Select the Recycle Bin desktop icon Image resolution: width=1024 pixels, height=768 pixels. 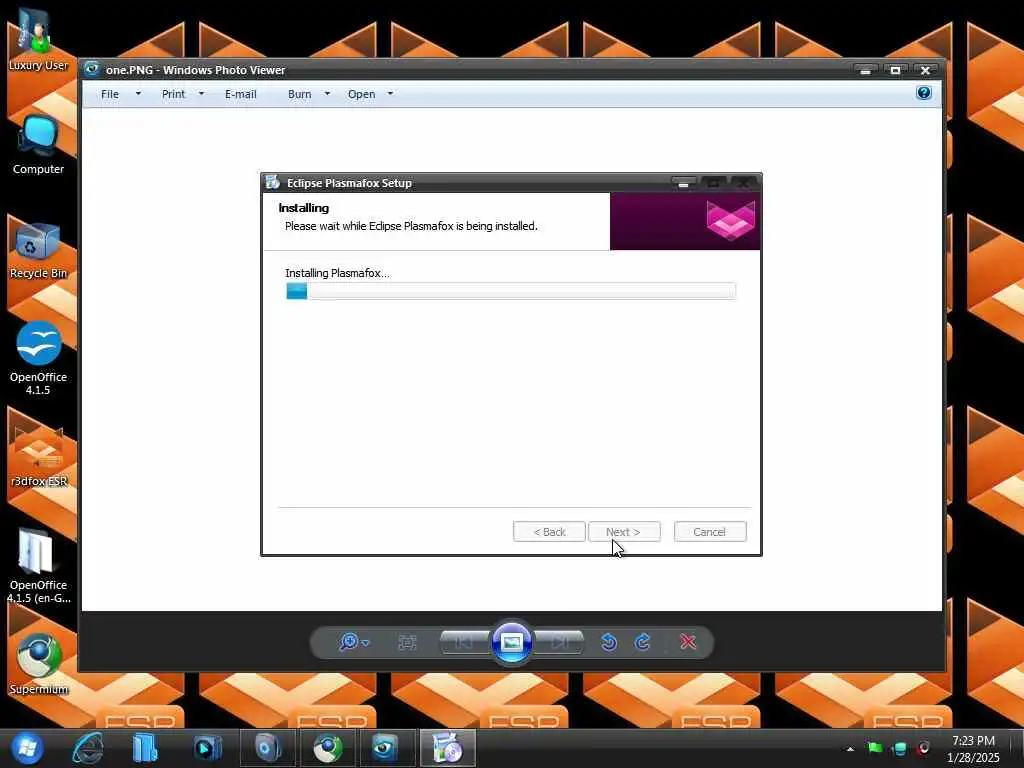click(x=38, y=251)
